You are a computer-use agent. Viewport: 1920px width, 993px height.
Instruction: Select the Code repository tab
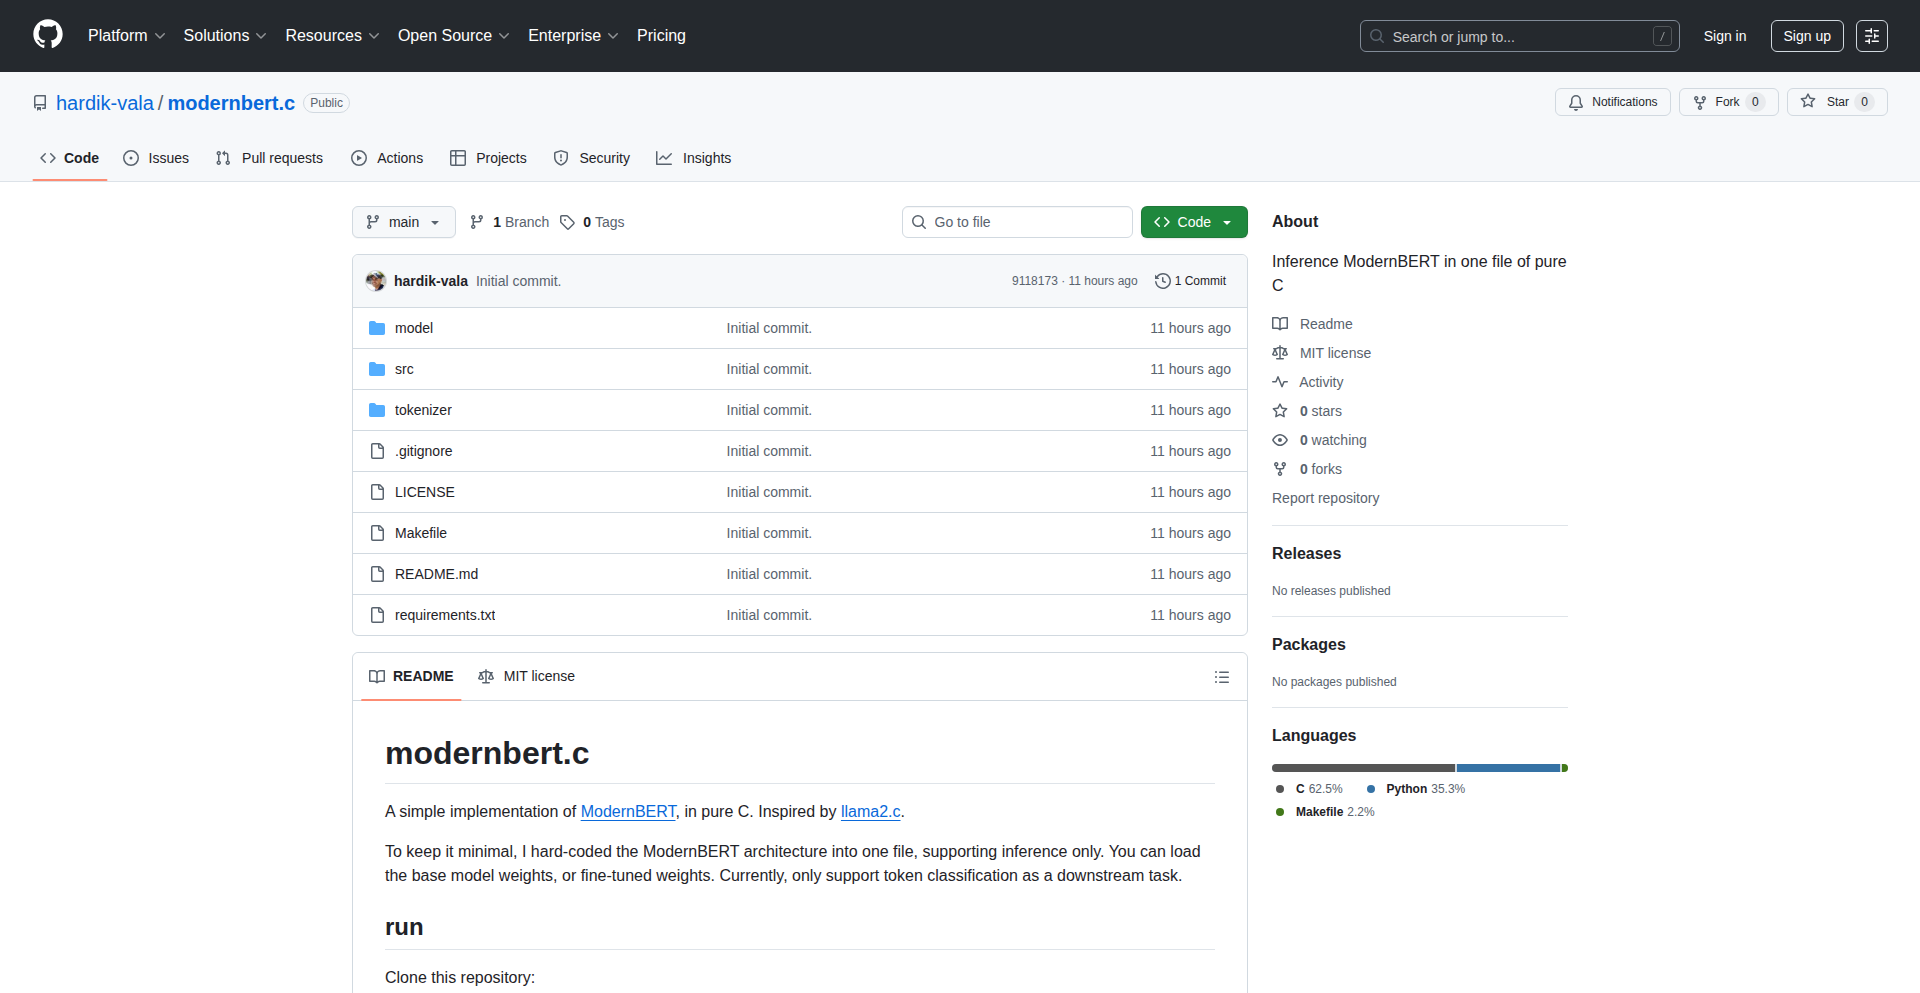(70, 158)
